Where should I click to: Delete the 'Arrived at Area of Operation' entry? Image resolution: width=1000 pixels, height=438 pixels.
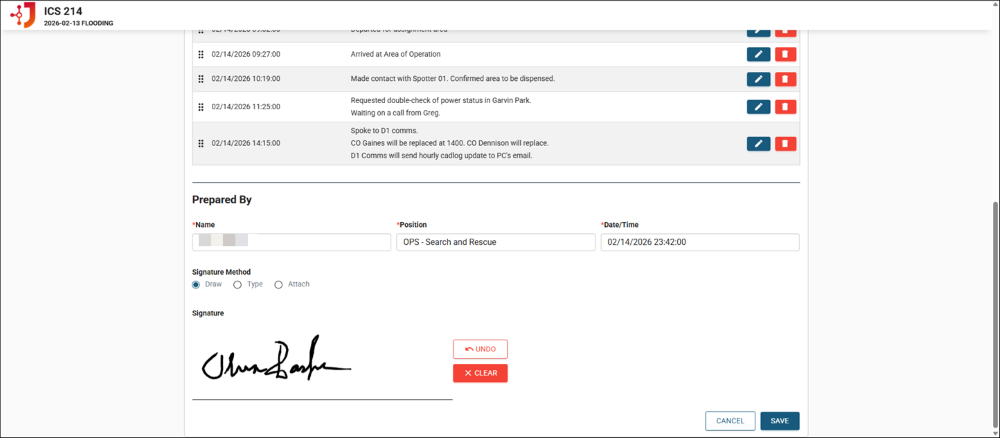pos(785,54)
